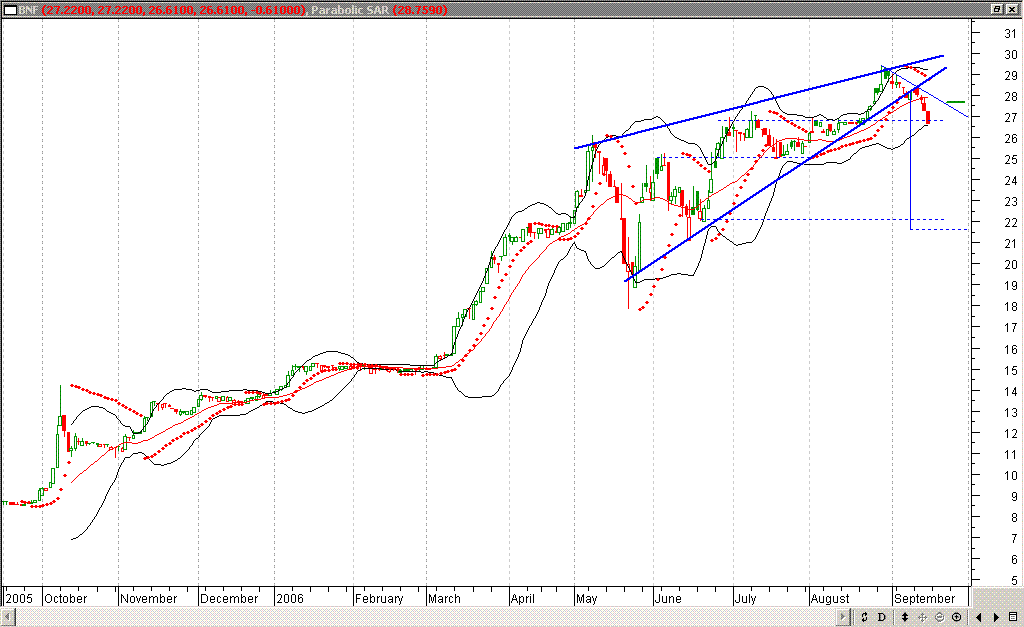
Task: Click the September date axis label
Action: click(925, 598)
